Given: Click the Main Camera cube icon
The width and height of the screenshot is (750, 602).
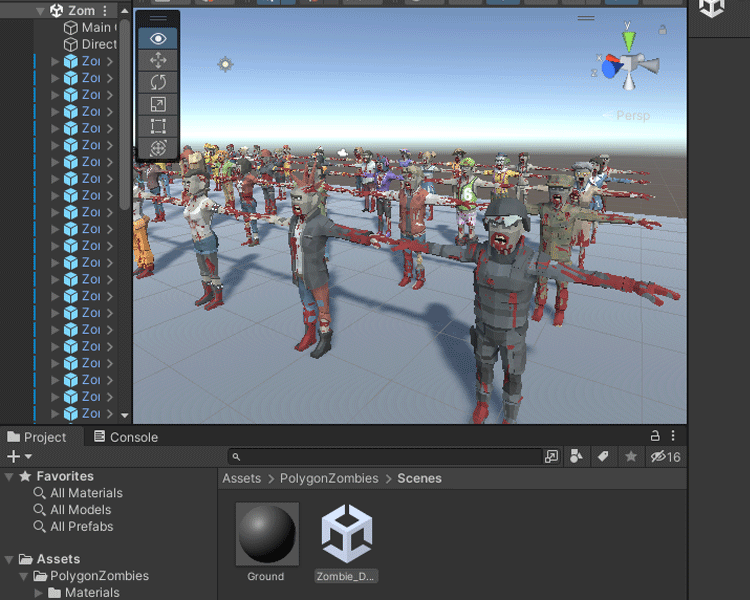Looking at the screenshot, I should point(71,28).
